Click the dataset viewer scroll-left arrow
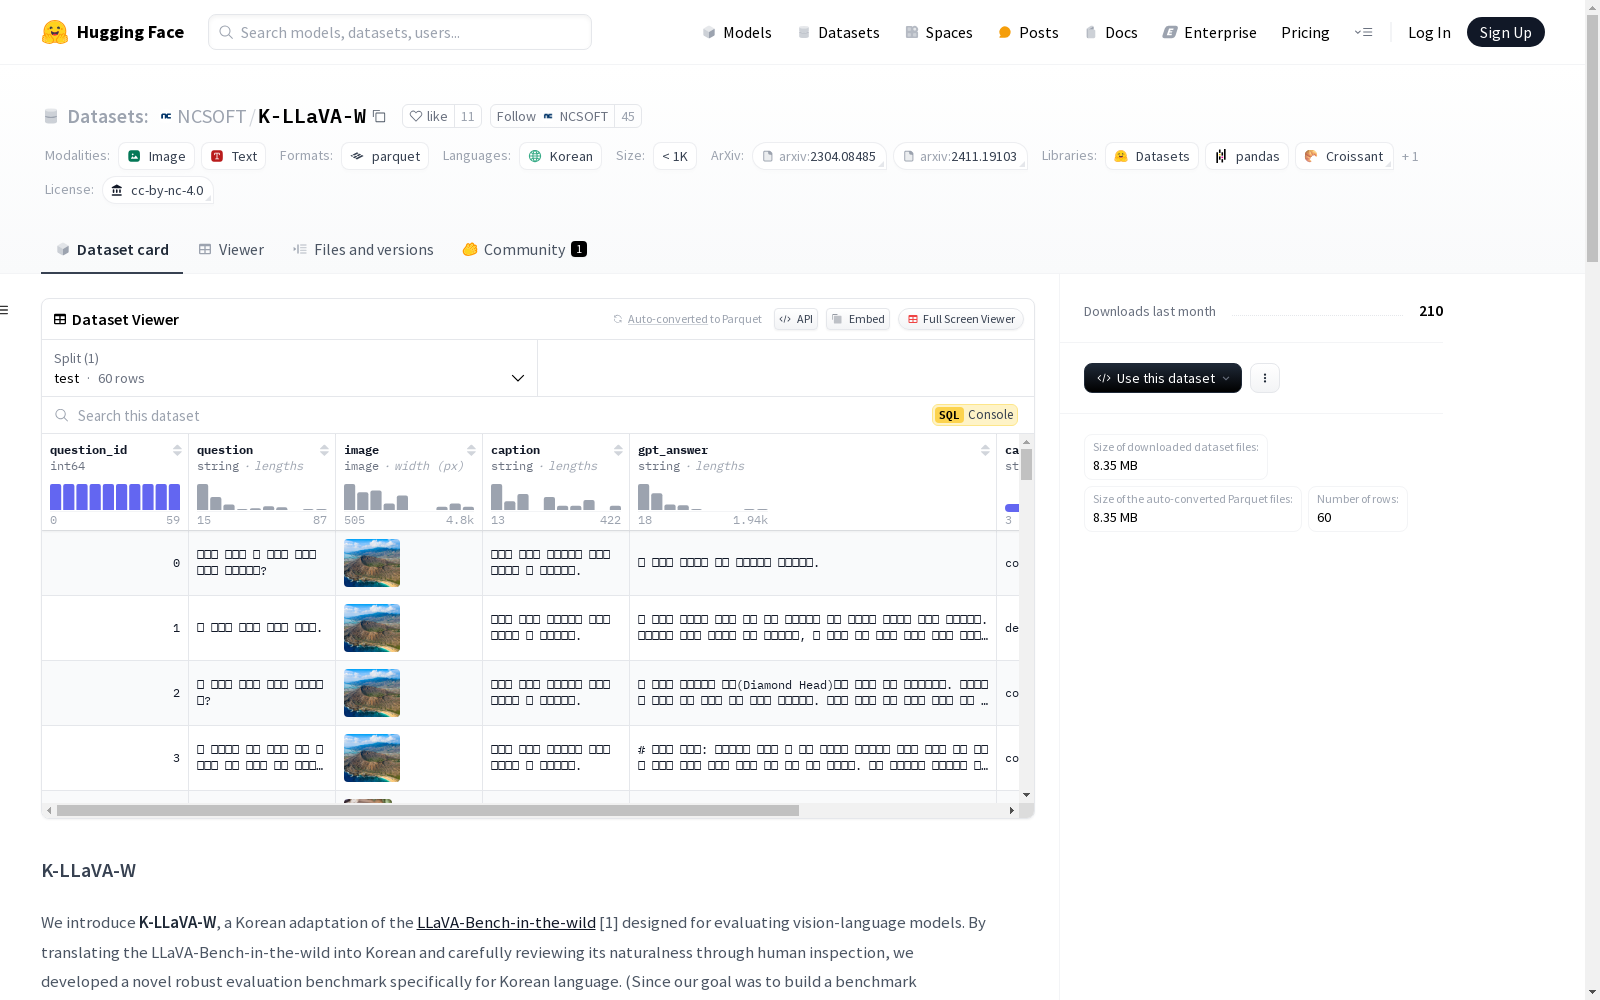Viewport: 1600px width, 1000px height. [49, 811]
